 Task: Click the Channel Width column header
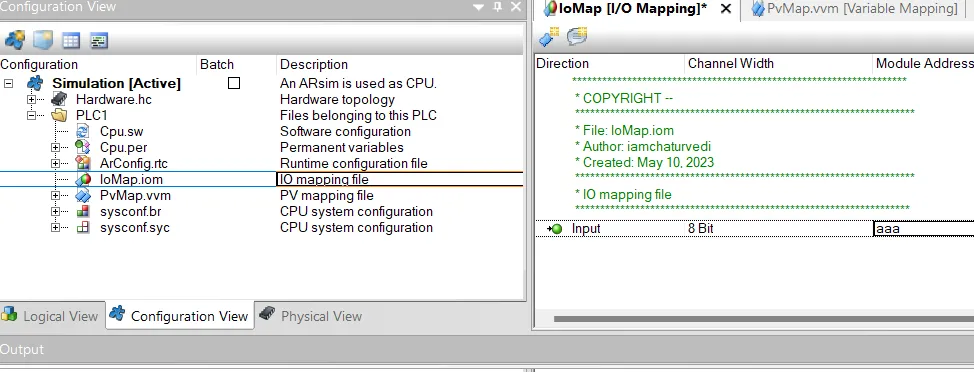point(778,63)
